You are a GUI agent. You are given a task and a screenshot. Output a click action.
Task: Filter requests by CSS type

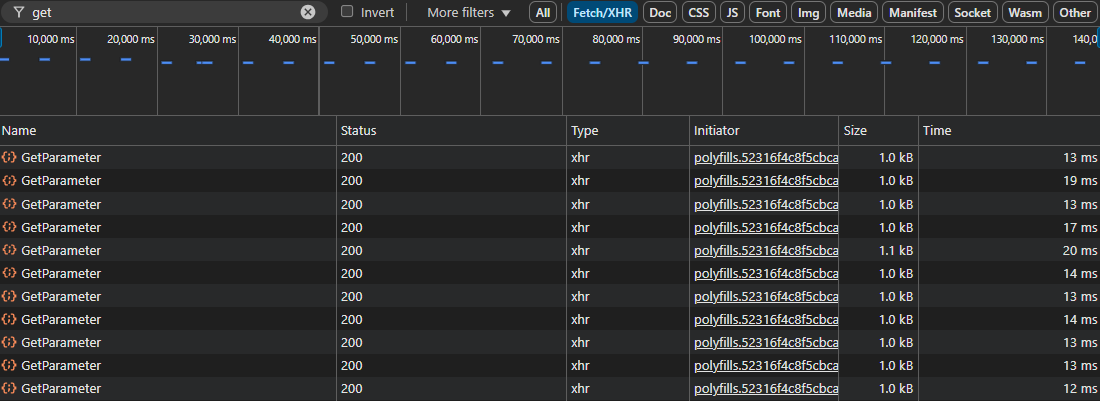click(x=697, y=13)
